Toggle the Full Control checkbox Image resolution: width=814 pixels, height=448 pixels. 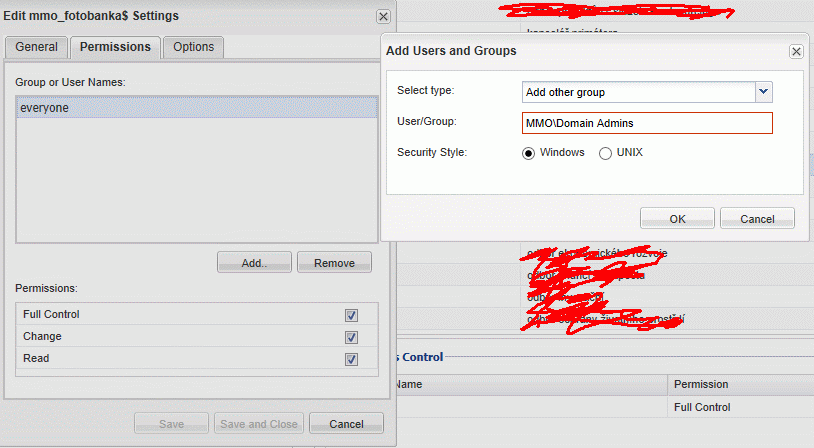[x=351, y=315]
